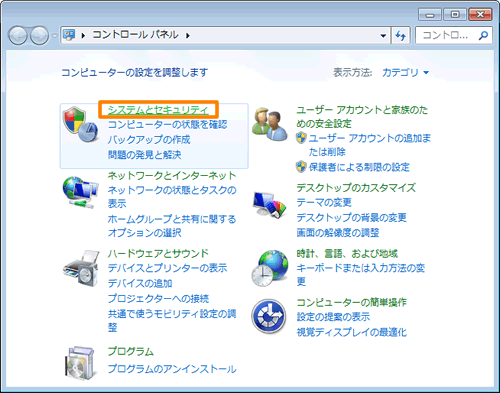Open ネットワークの状態とタスクの表示 link

pyautogui.click(x=172, y=197)
